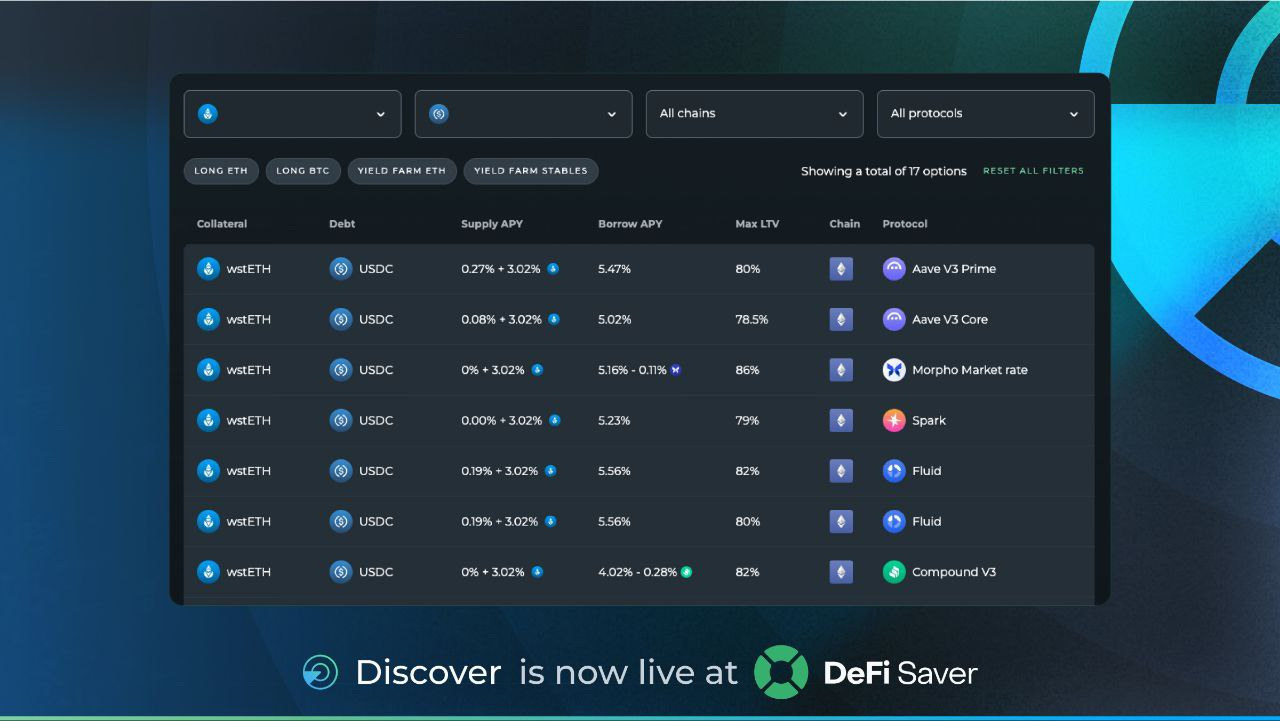Click RESET ALL FILTERS link

[1033, 171]
